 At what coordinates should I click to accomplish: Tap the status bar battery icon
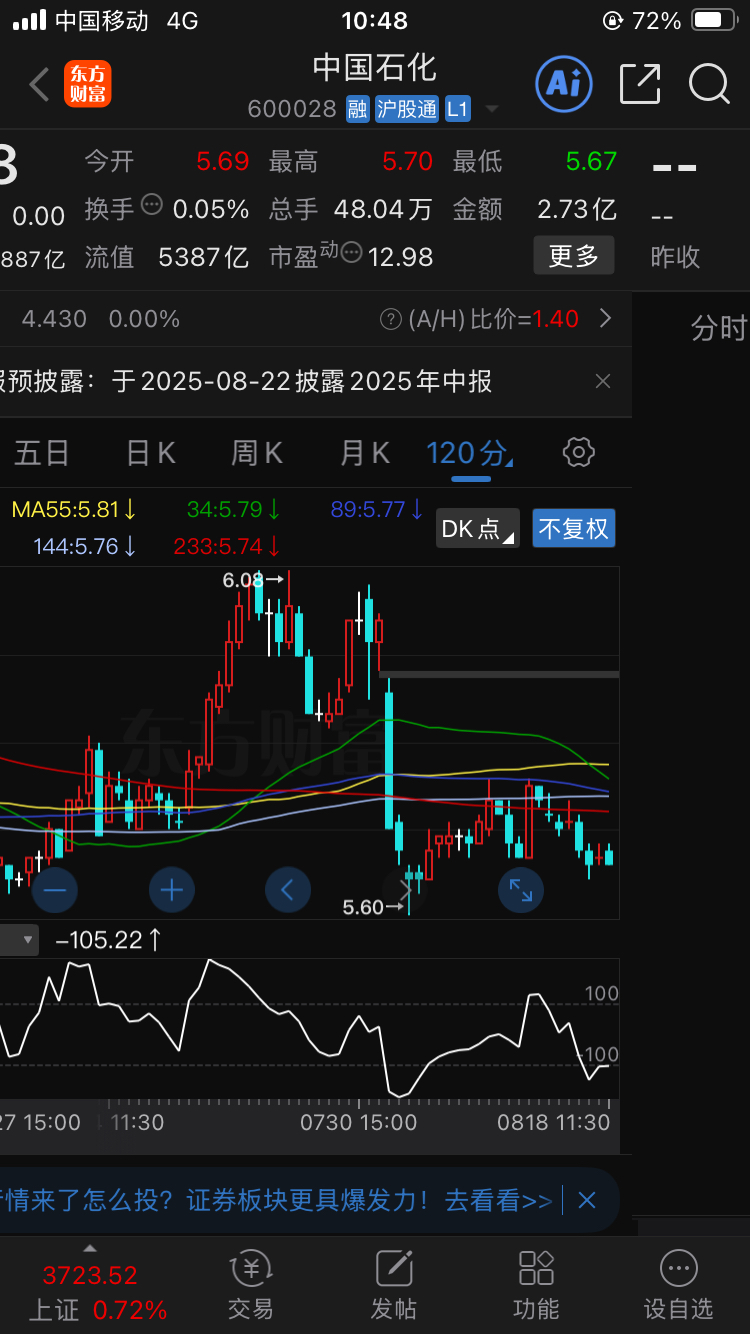point(714,20)
